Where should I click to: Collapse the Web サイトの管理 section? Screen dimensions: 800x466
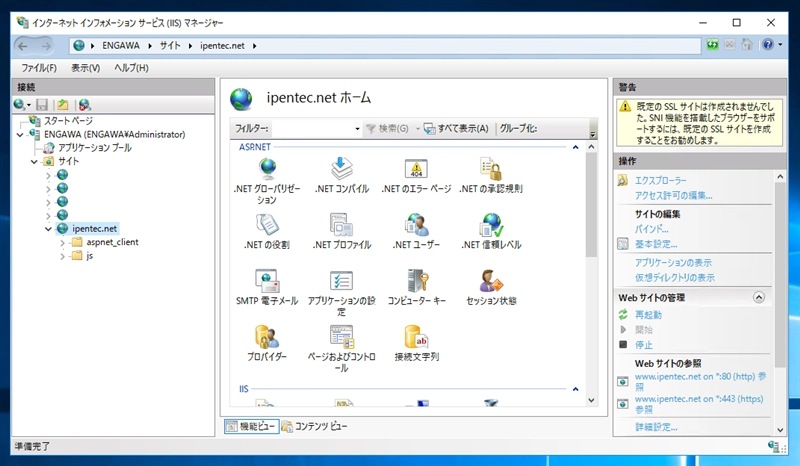pos(759,297)
